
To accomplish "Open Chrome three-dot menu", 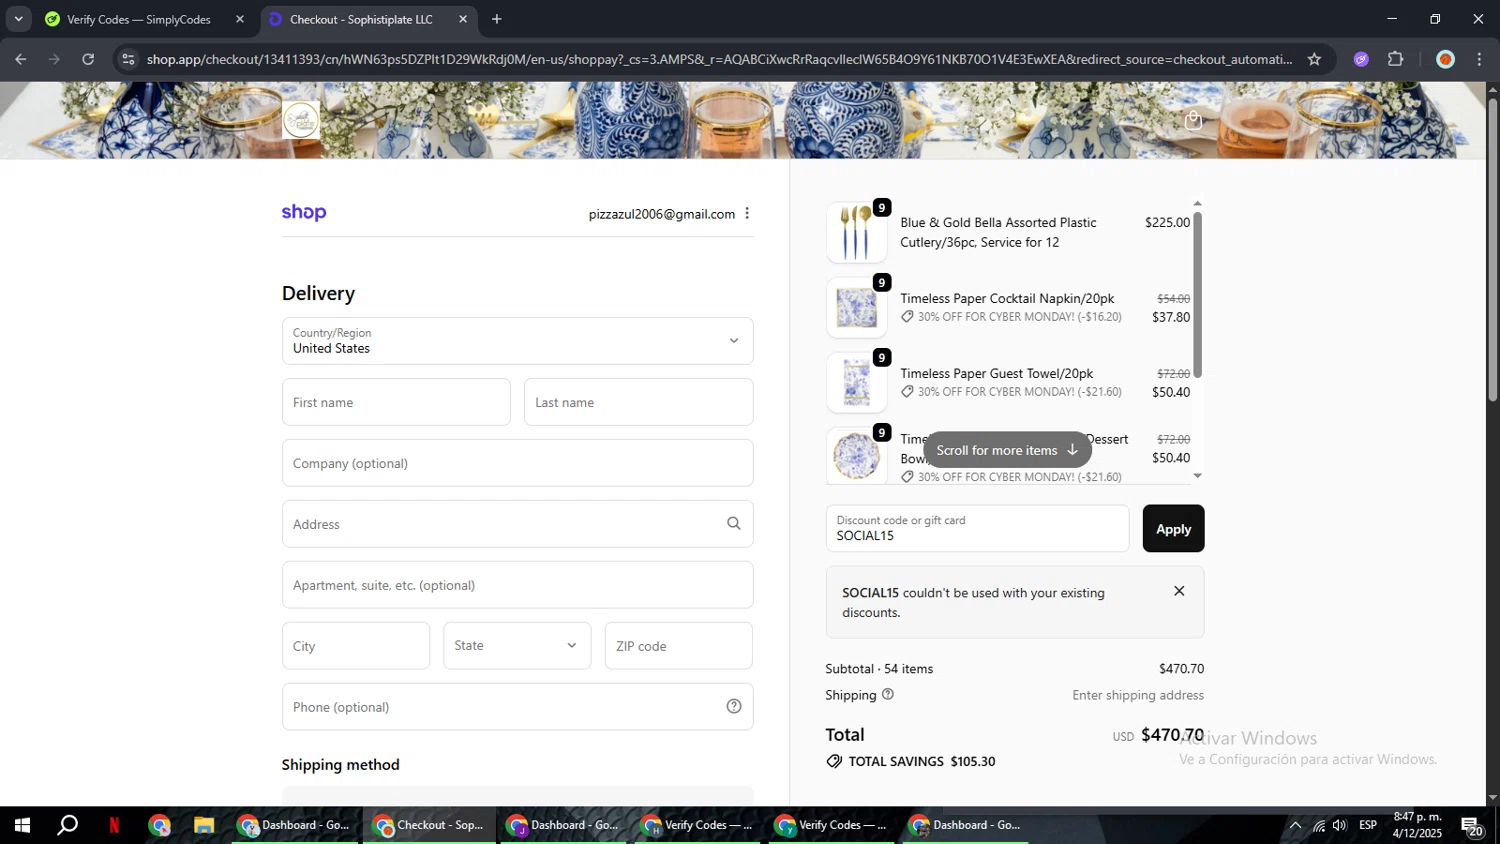I will [x=1479, y=59].
